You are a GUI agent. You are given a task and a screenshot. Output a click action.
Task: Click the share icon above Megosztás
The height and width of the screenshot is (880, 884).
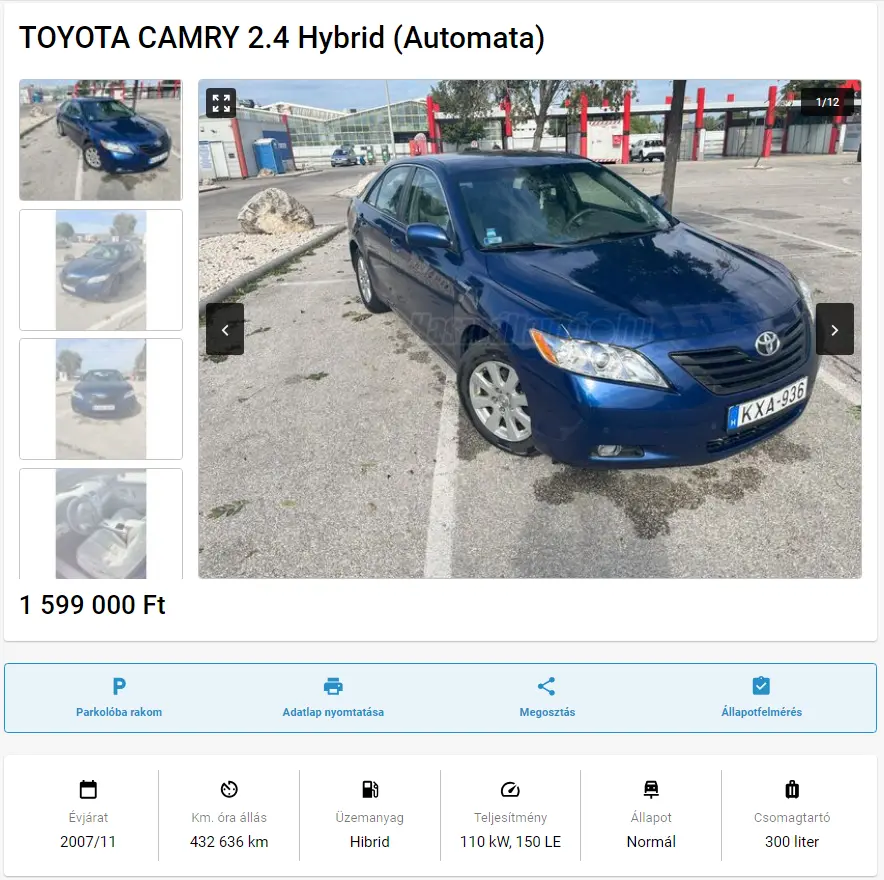tap(547, 686)
